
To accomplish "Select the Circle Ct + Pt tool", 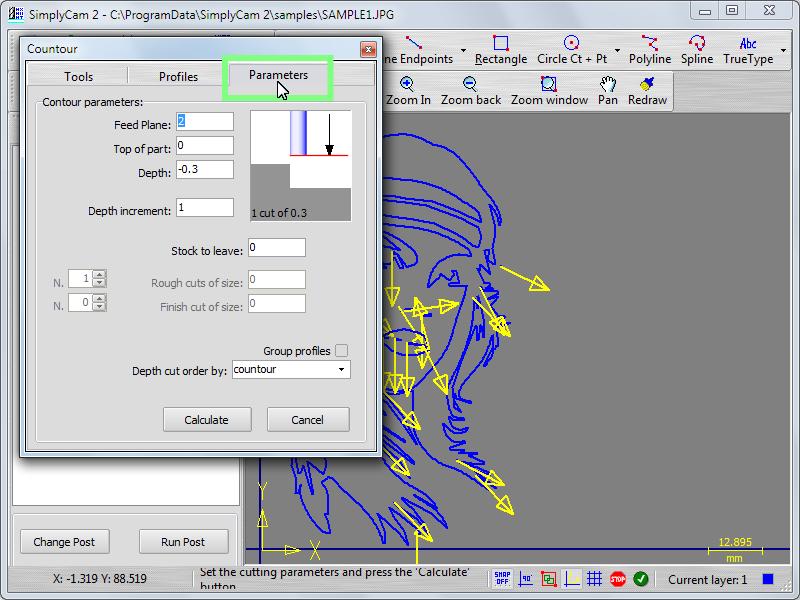I will click(x=572, y=51).
